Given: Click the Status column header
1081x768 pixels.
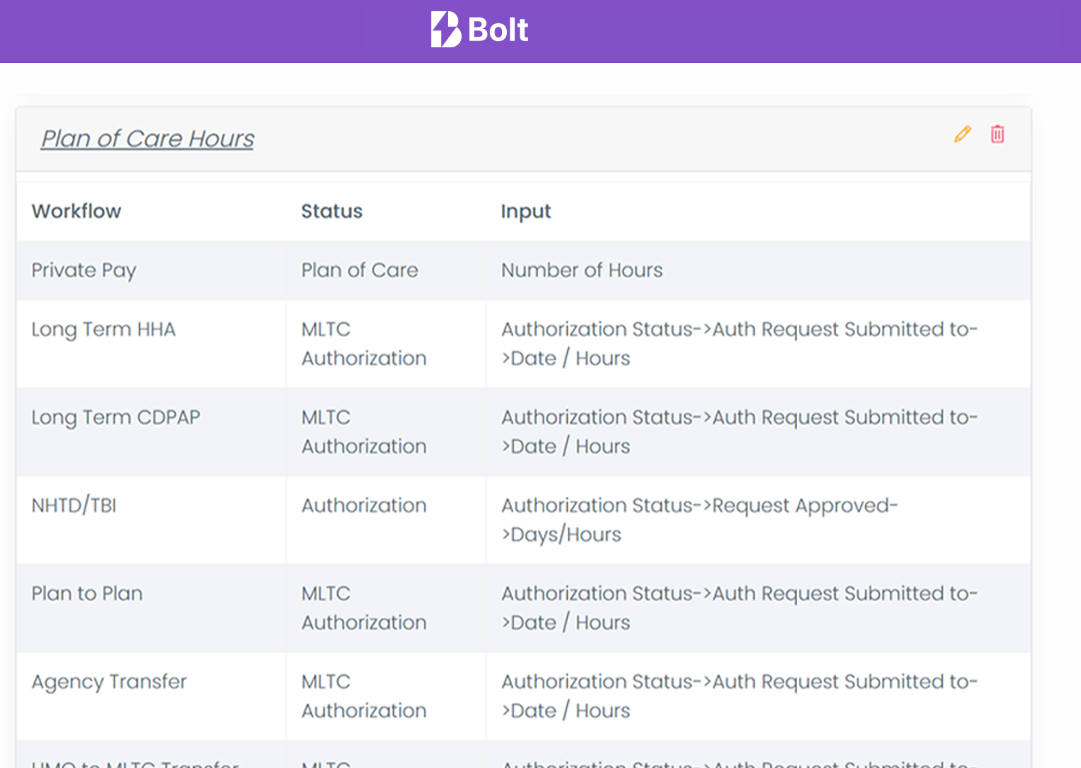Looking at the screenshot, I should [331, 211].
